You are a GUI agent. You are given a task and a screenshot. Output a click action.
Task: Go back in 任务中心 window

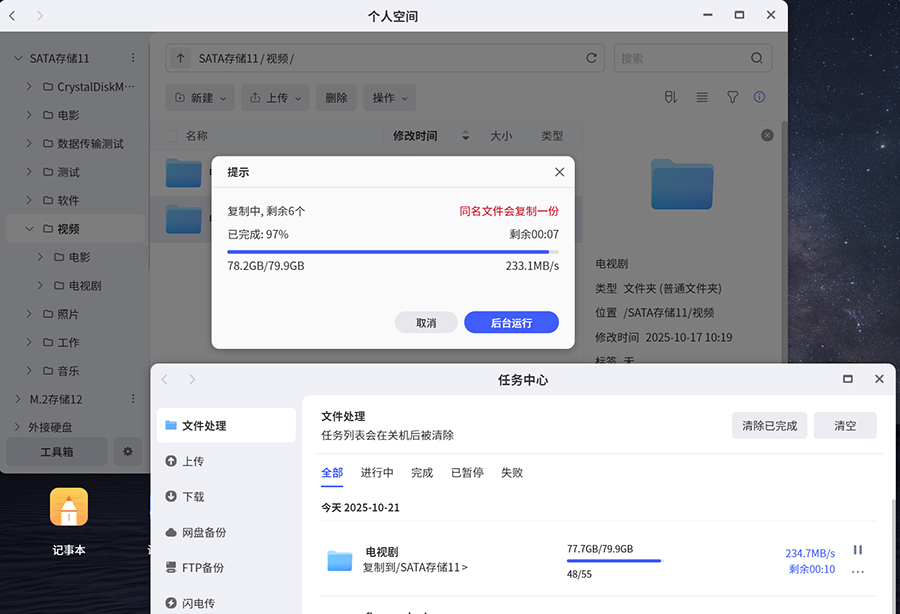[165, 379]
